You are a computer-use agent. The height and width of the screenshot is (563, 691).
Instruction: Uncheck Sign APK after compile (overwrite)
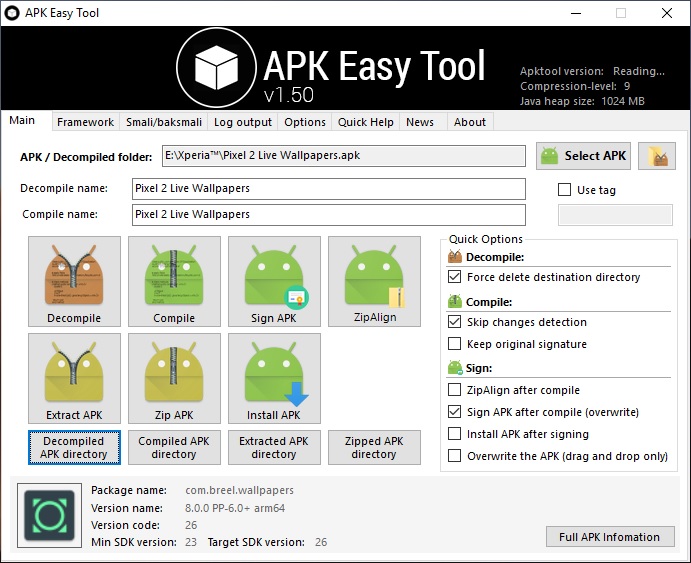[x=454, y=411]
